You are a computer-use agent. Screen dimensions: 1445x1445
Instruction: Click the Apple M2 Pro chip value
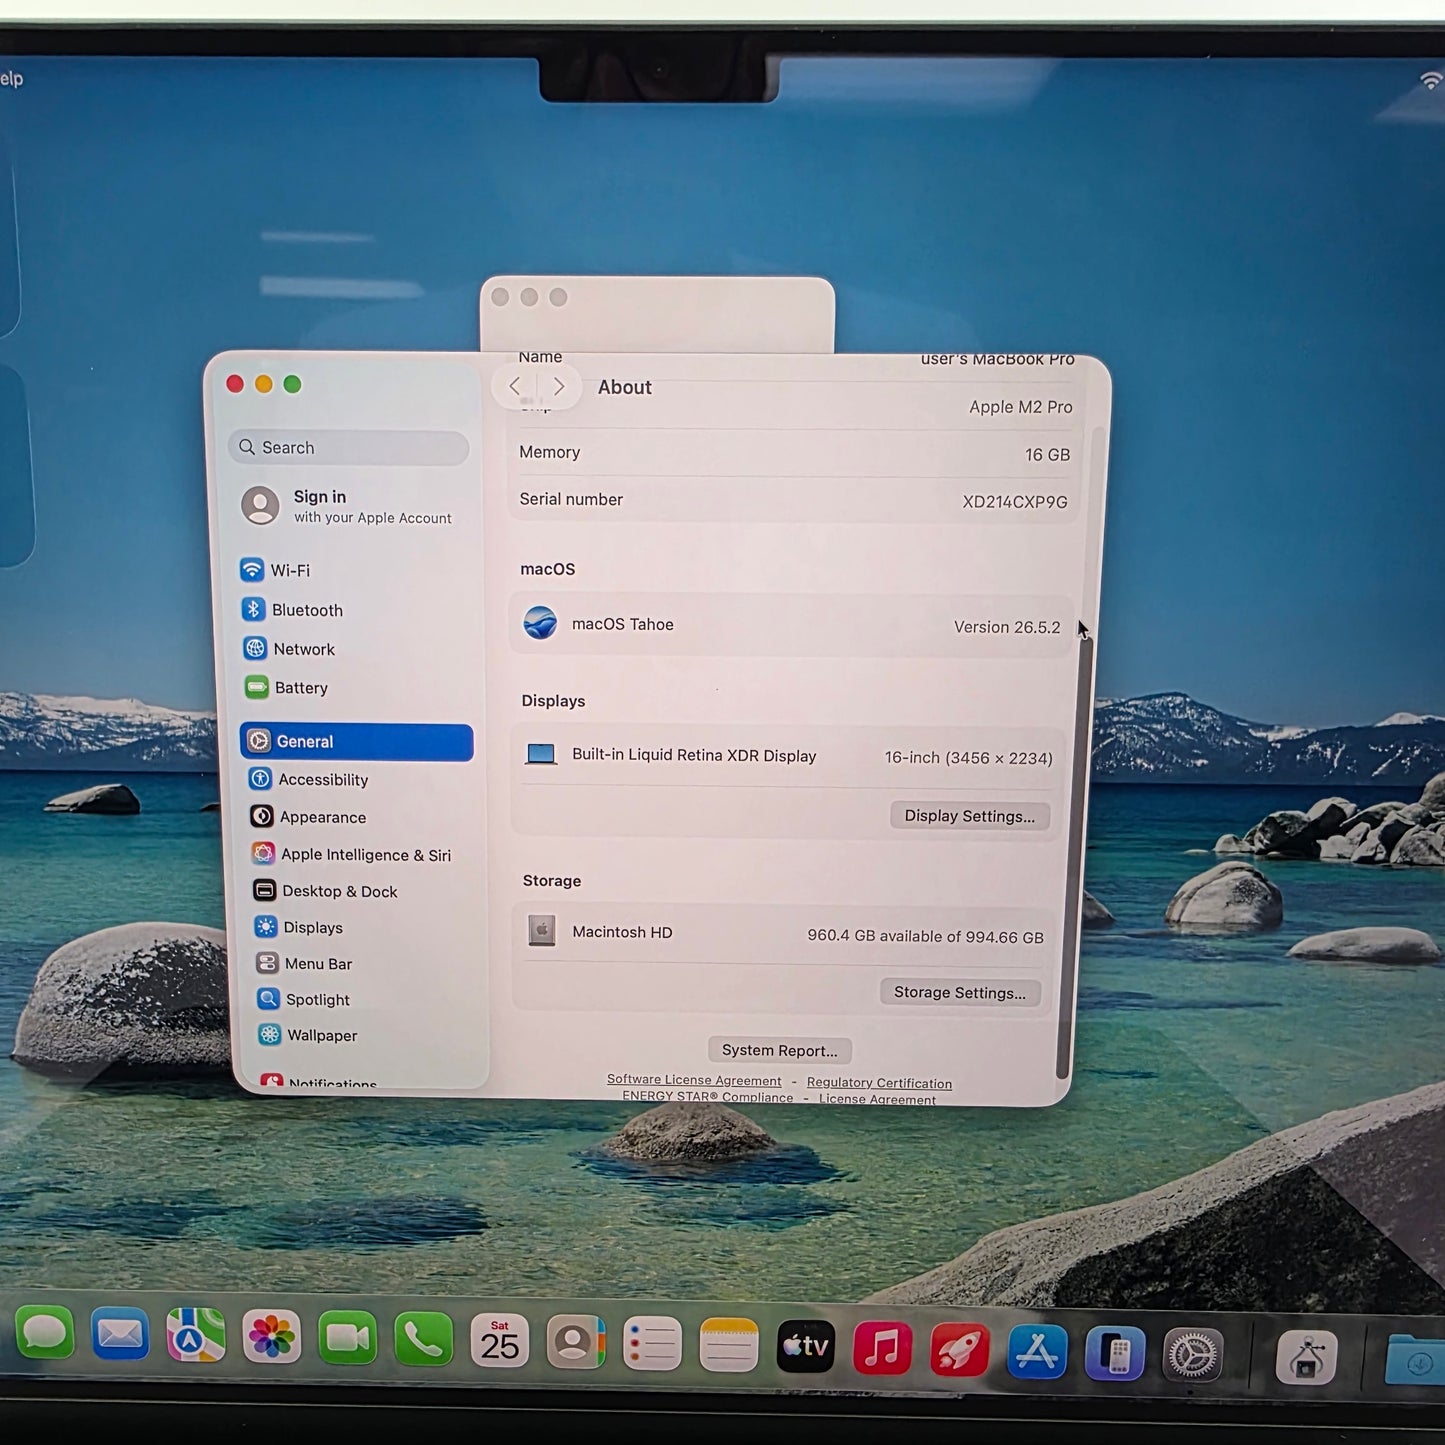tap(1020, 407)
